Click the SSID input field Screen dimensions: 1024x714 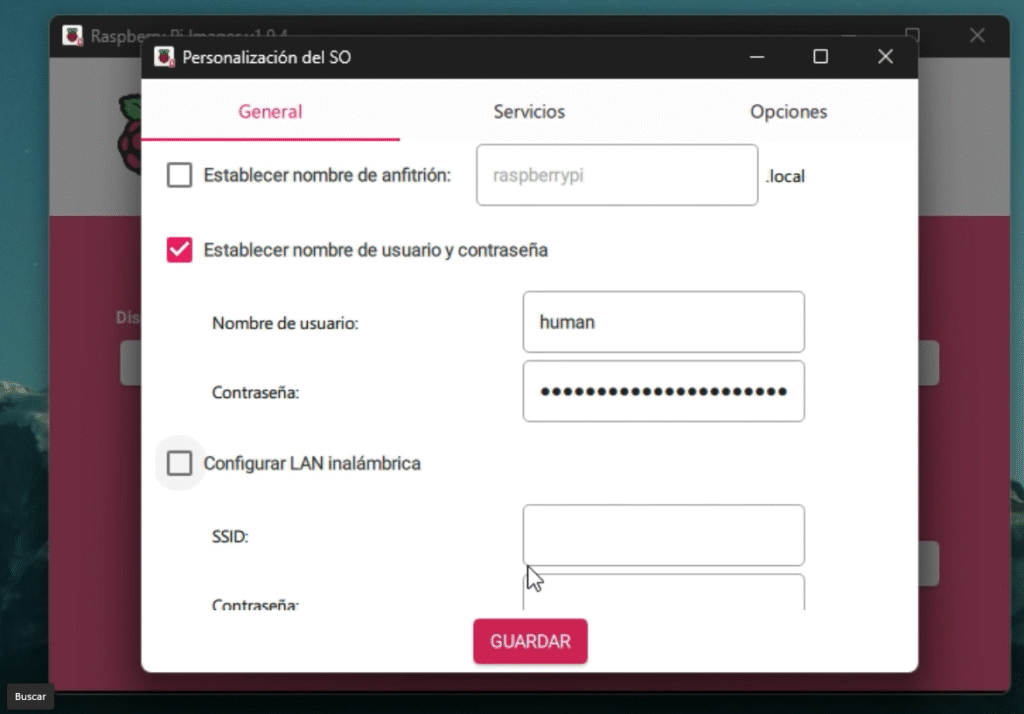(664, 535)
